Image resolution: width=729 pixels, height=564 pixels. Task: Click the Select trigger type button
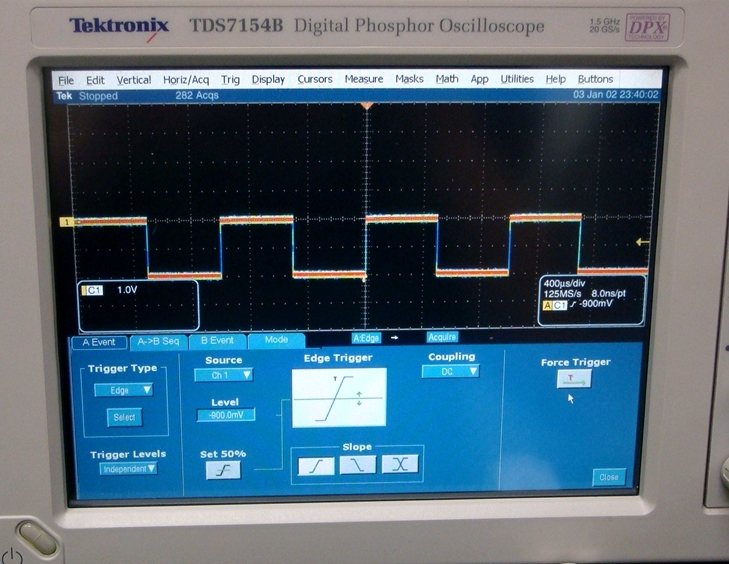click(124, 417)
